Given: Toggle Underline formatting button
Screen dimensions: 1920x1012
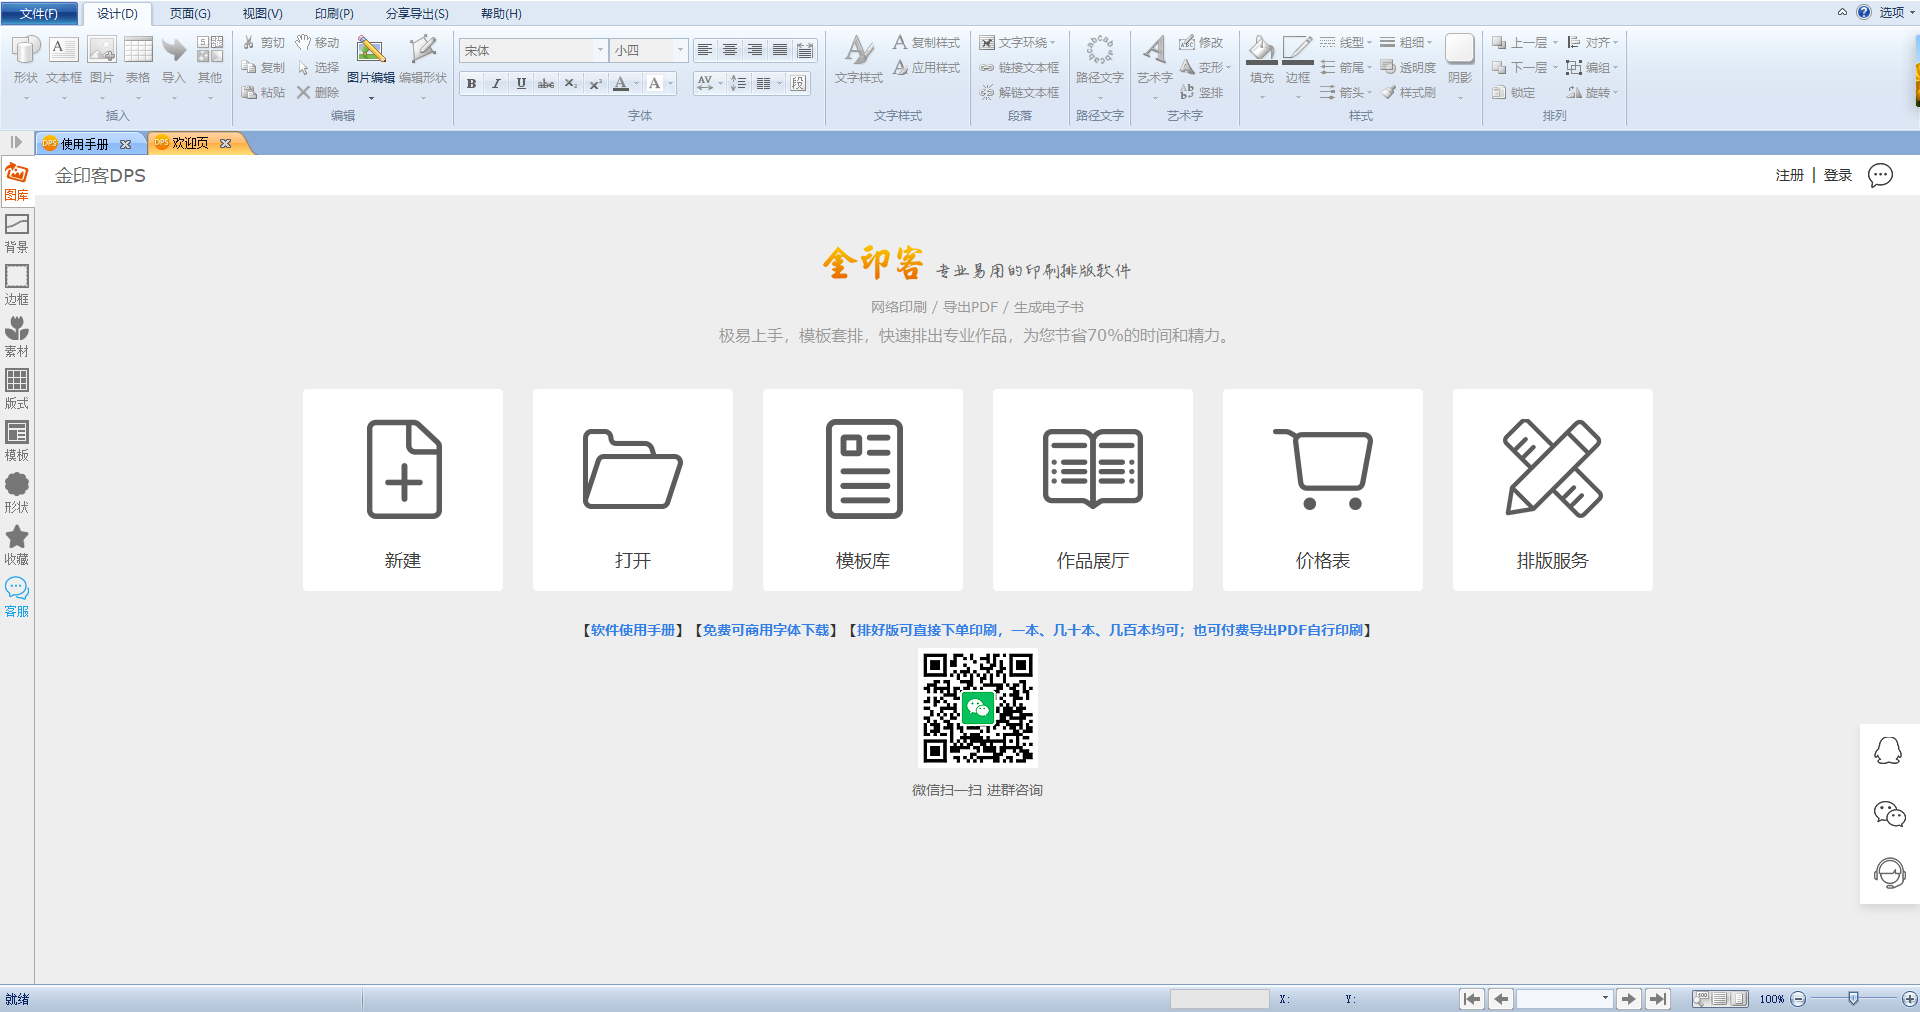Looking at the screenshot, I should click(x=521, y=83).
